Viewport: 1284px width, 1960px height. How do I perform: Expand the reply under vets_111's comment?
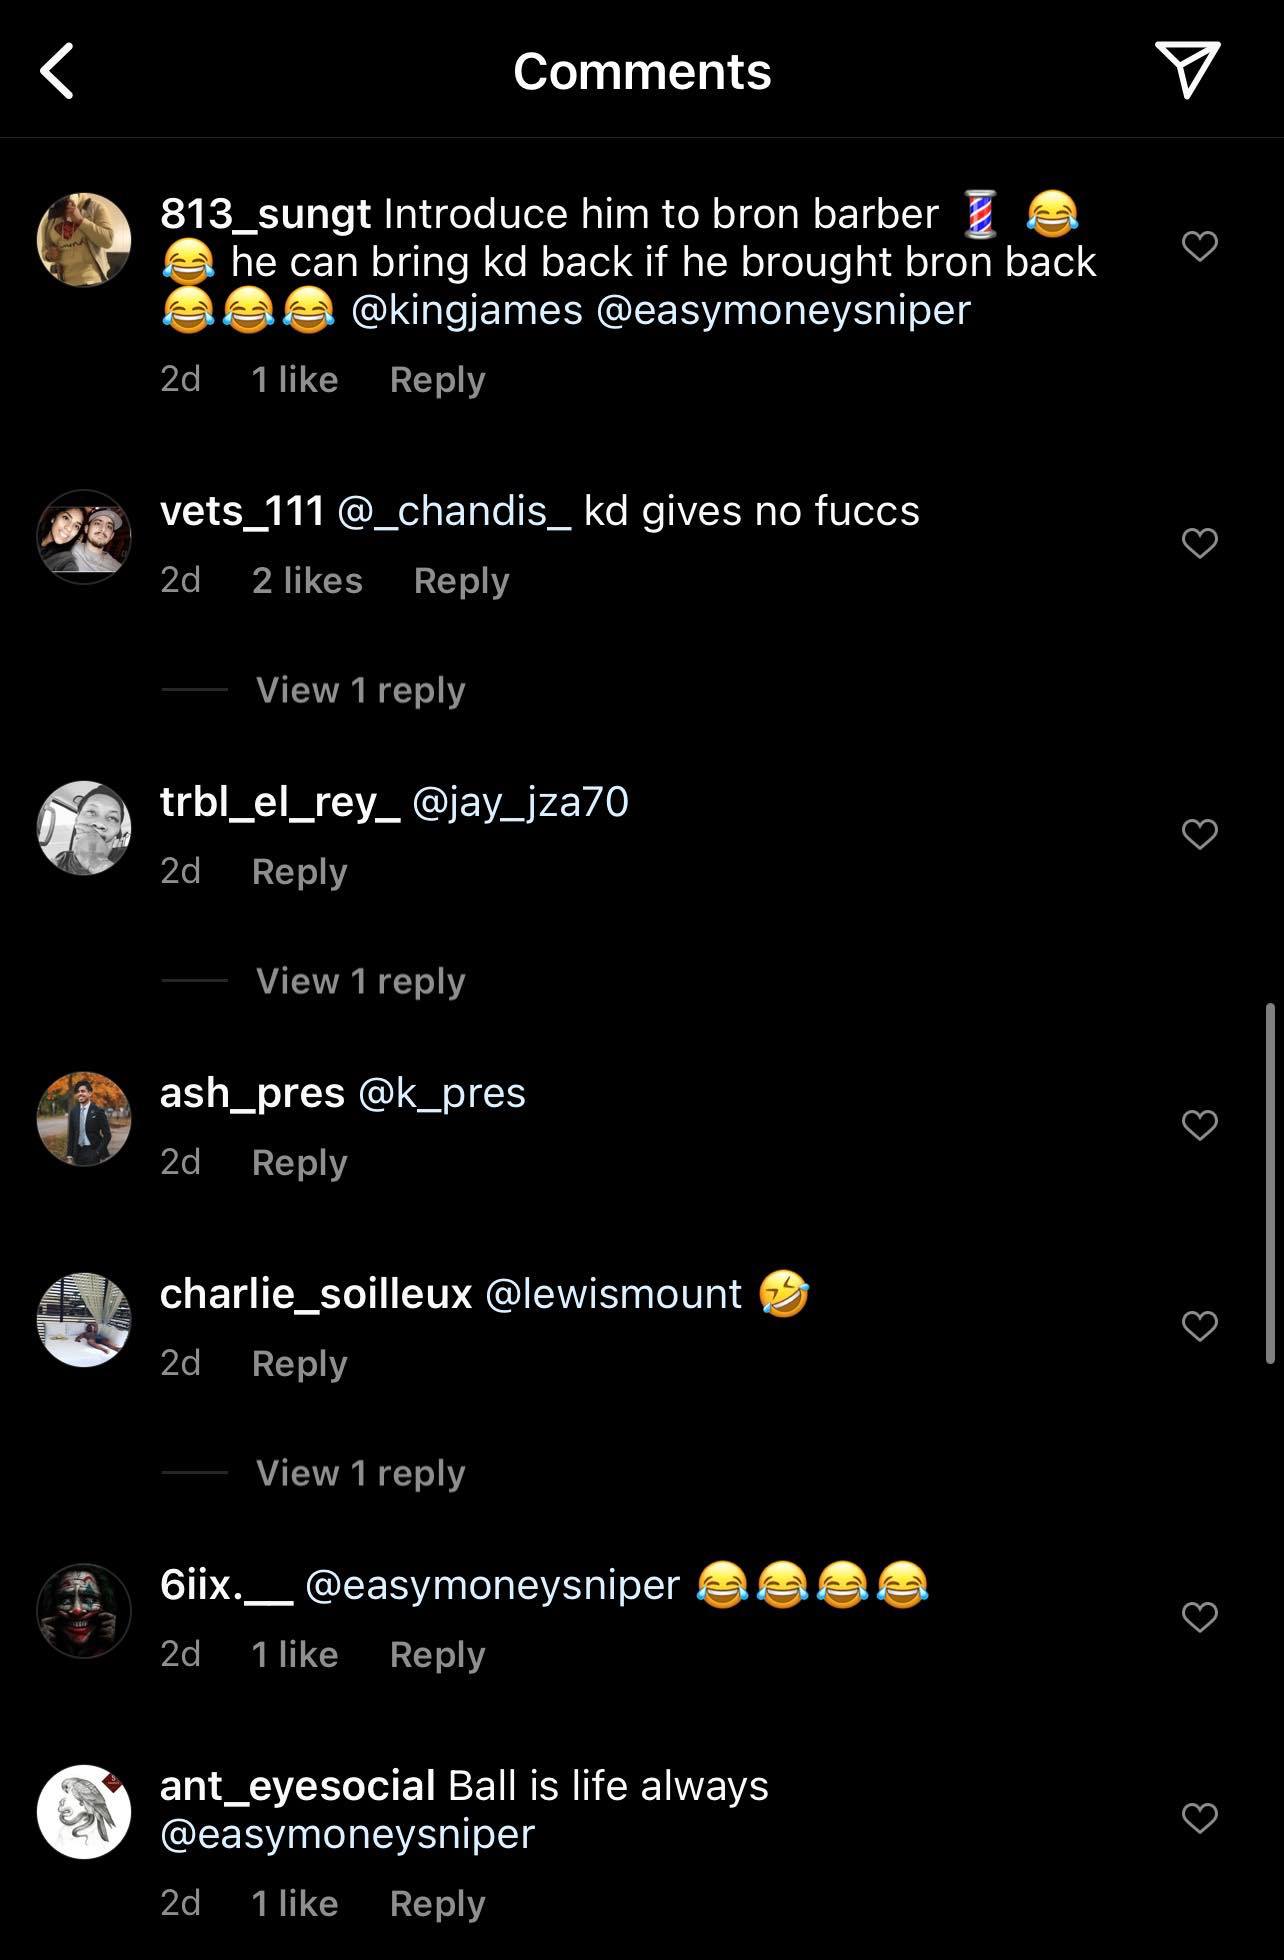click(360, 690)
